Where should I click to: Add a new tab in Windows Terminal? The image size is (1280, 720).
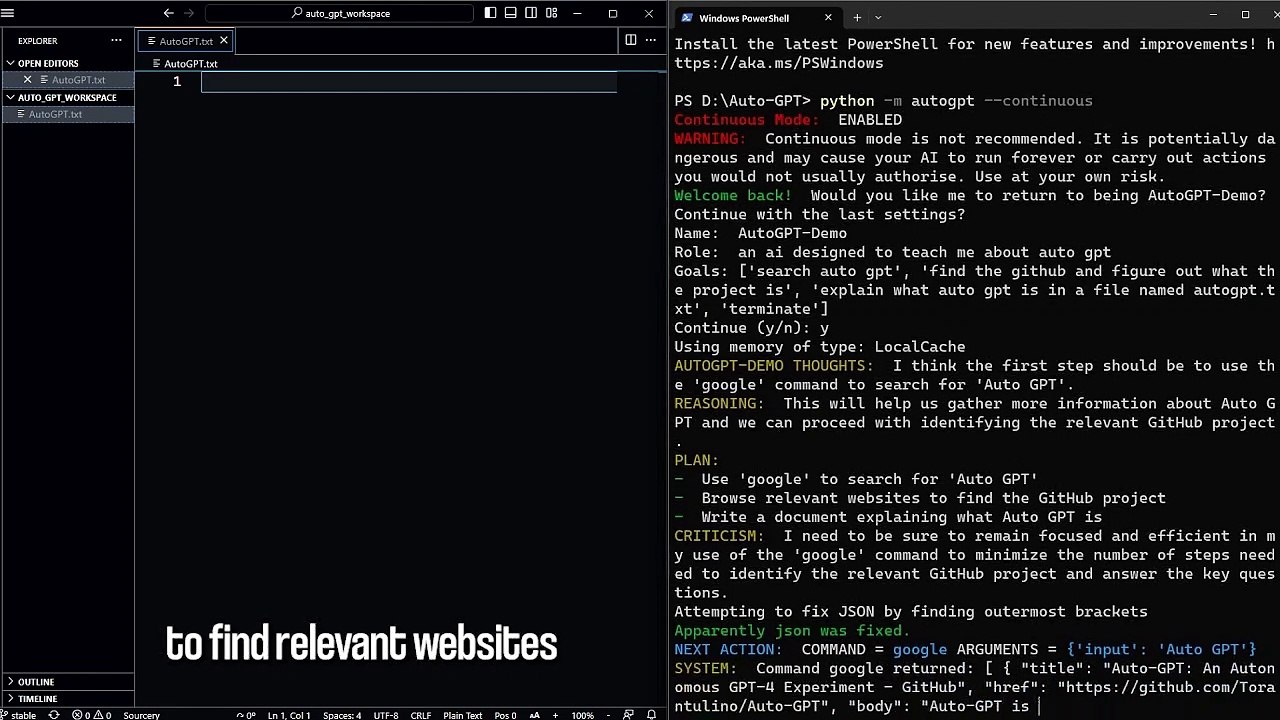tap(857, 18)
